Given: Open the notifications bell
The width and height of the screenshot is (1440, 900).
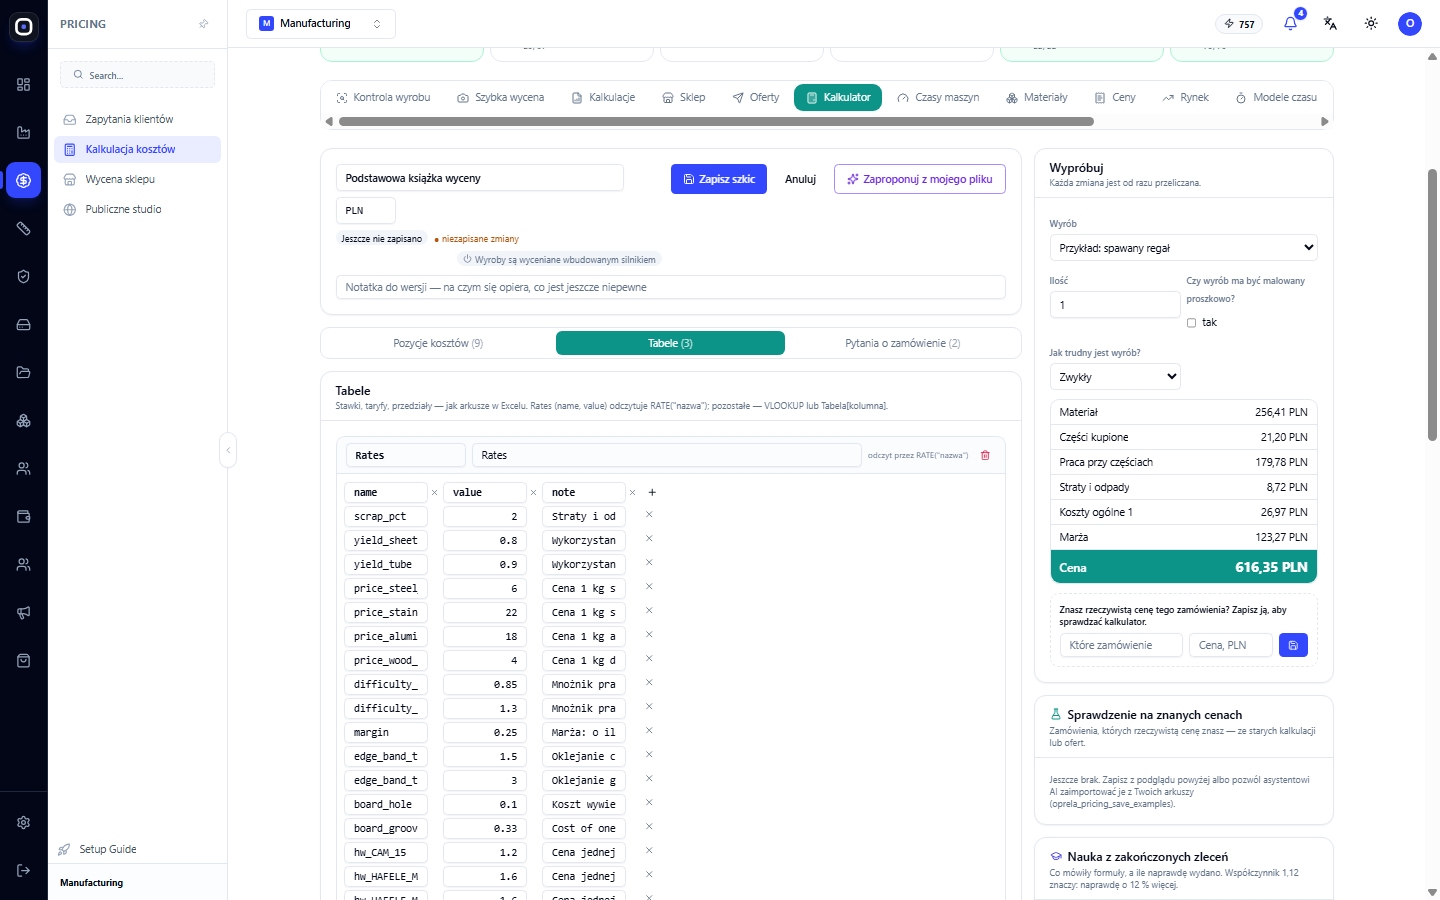Looking at the screenshot, I should [x=1291, y=23].
